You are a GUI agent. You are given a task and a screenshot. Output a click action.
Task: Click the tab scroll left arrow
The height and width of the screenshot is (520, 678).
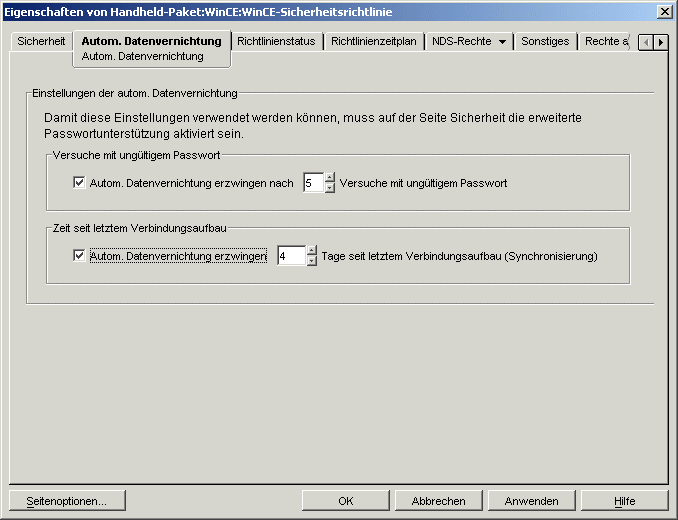click(646, 42)
